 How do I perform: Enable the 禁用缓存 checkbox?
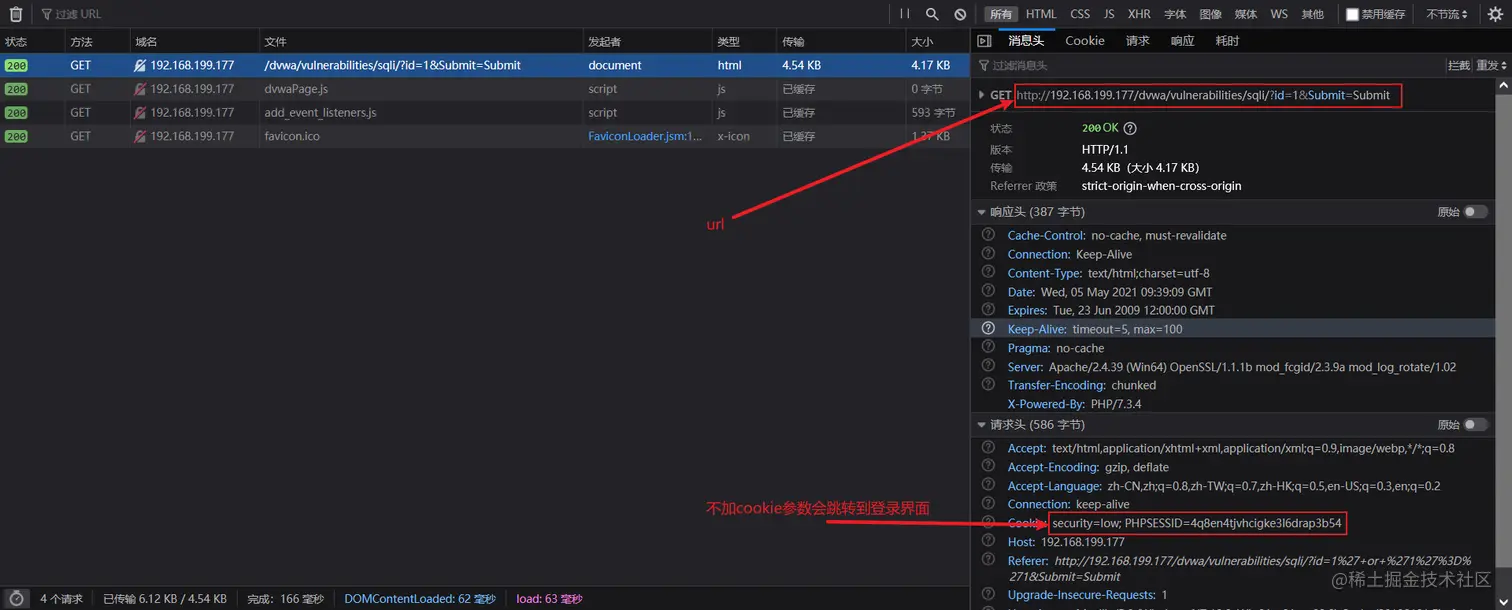(1352, 14)
